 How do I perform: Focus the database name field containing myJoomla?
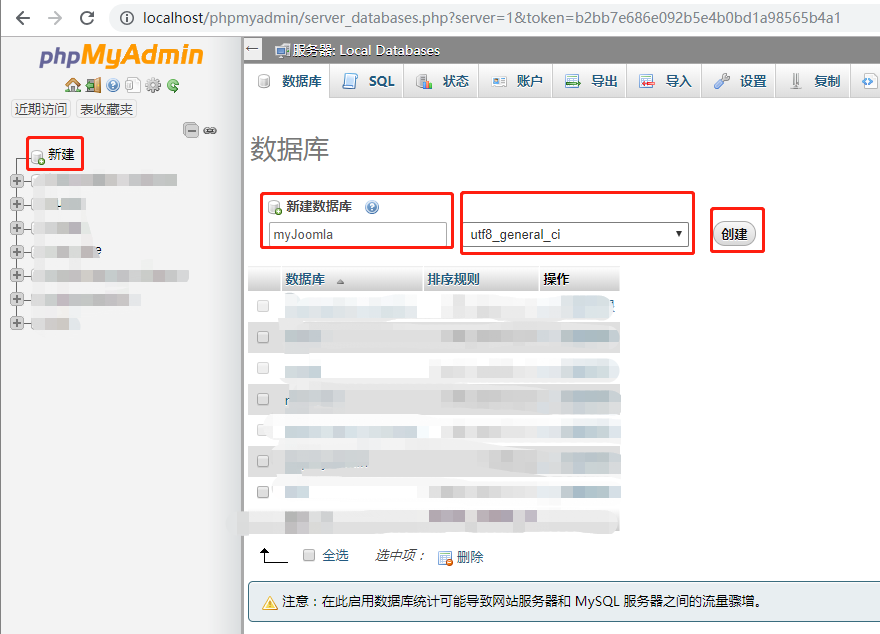[x=358, y=235]
